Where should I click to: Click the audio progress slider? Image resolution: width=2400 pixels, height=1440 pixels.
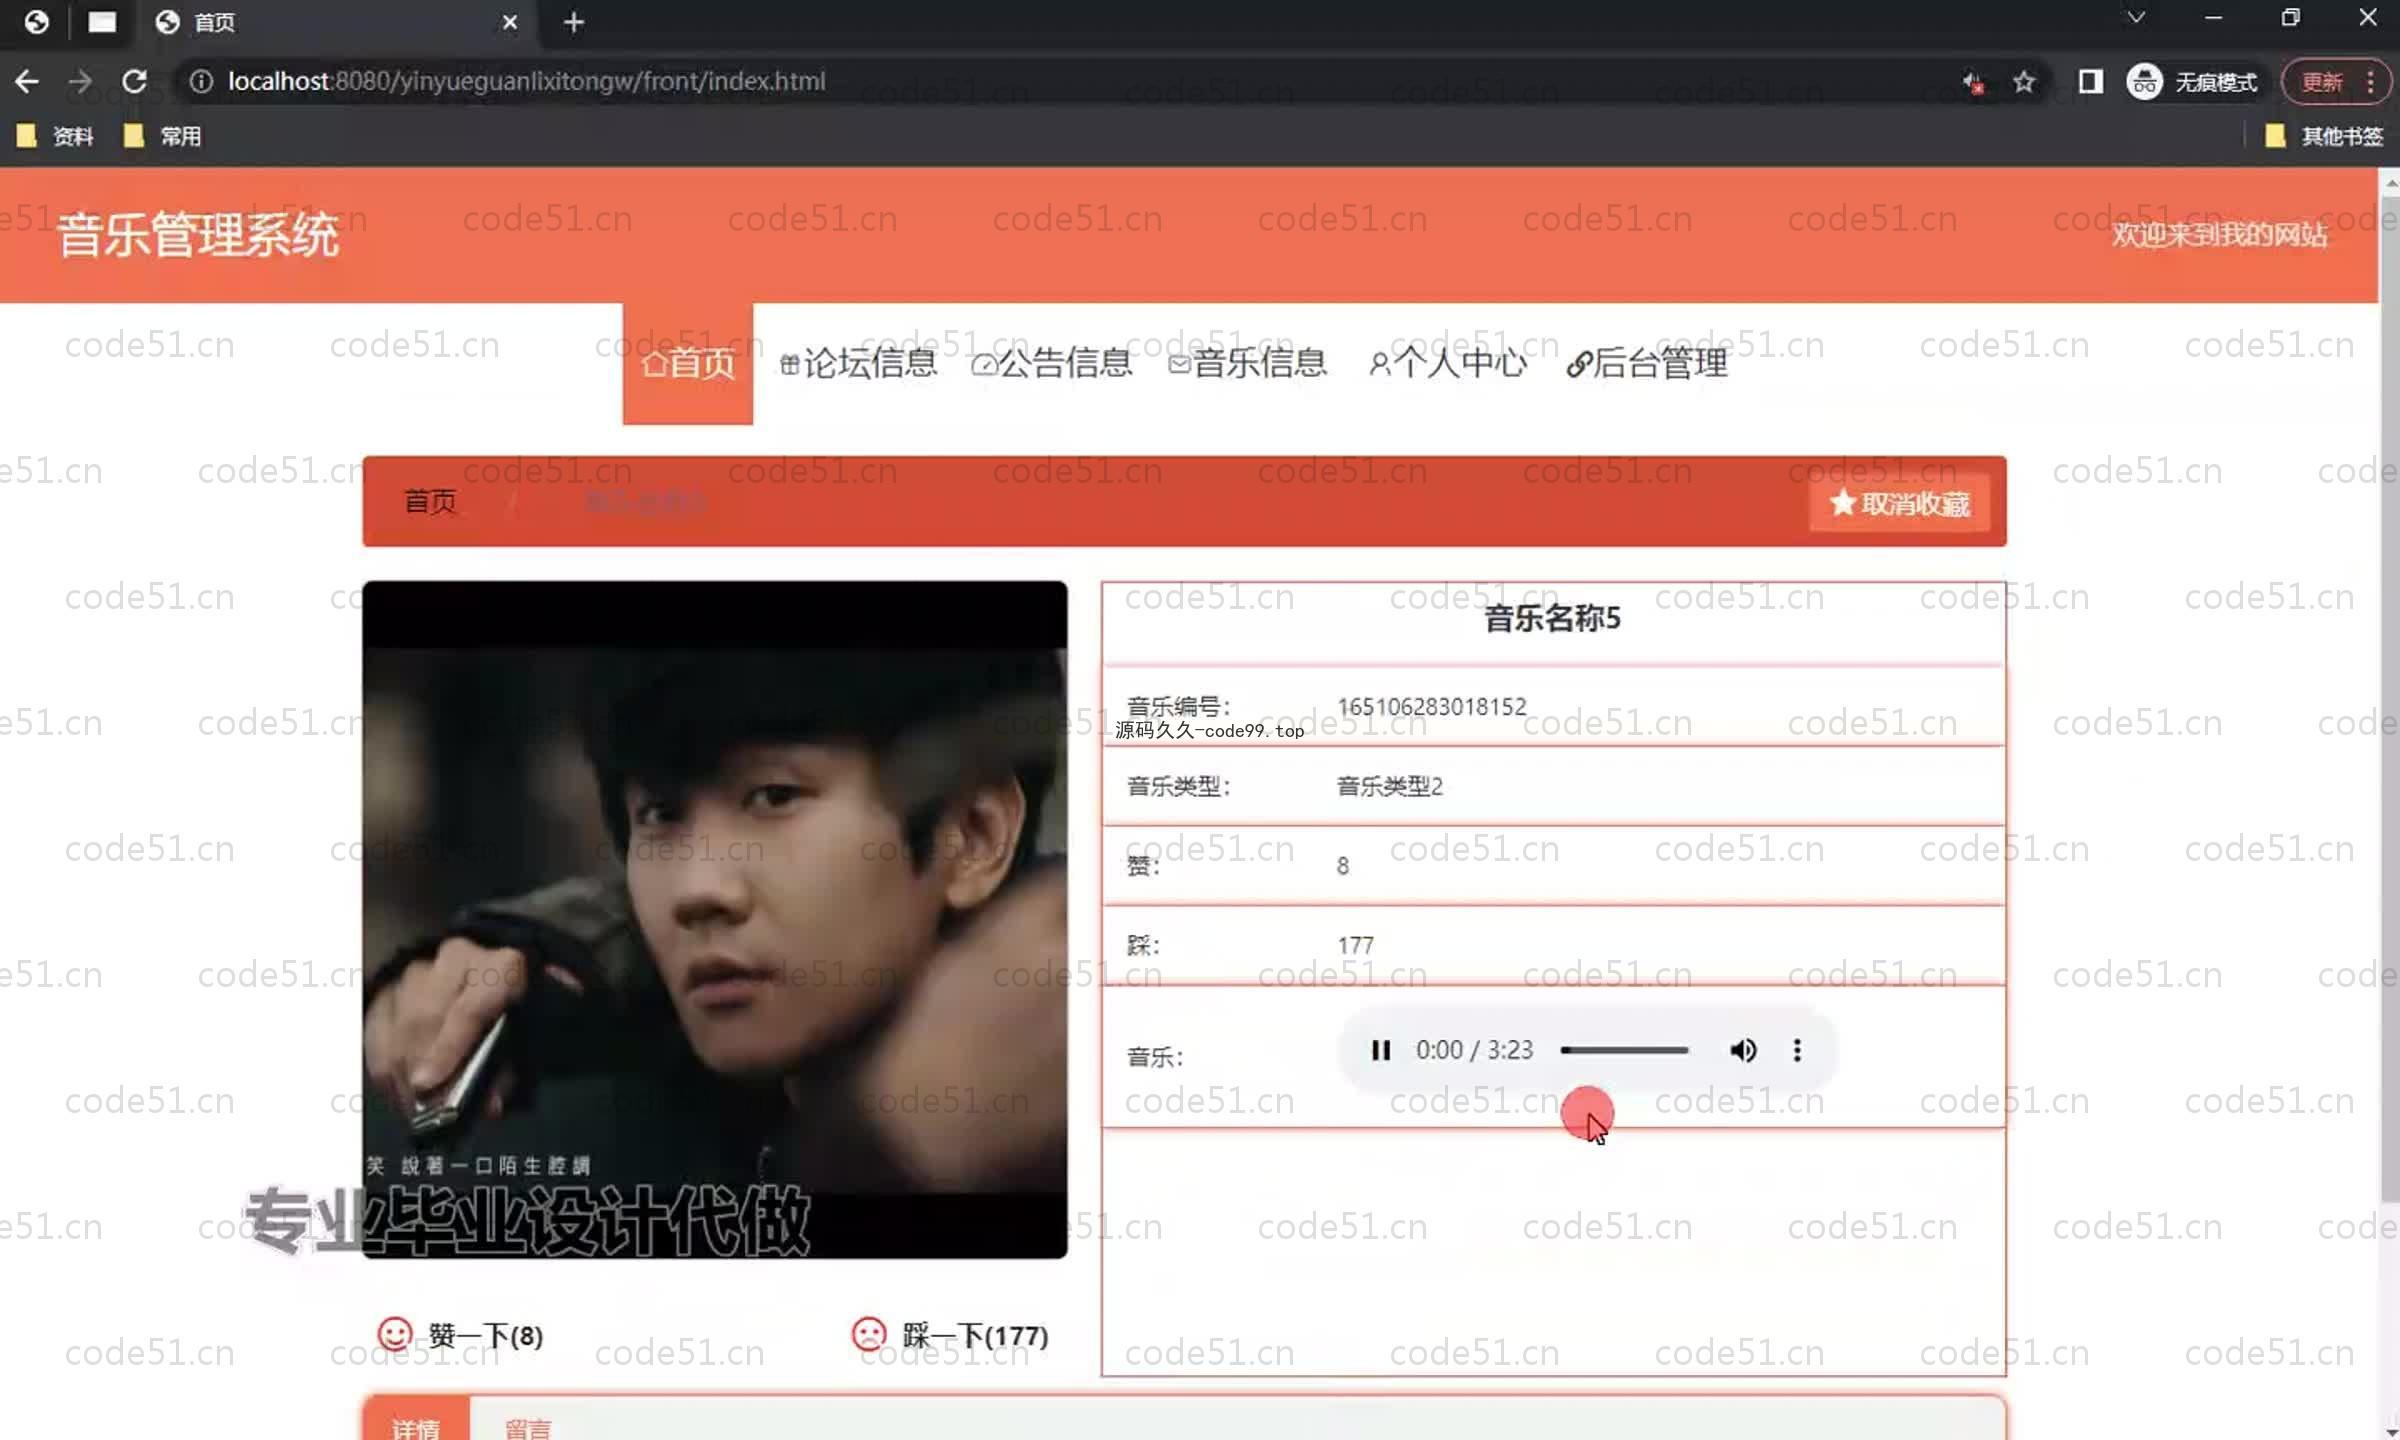pyautogui.click(x=1624, y=1050)
